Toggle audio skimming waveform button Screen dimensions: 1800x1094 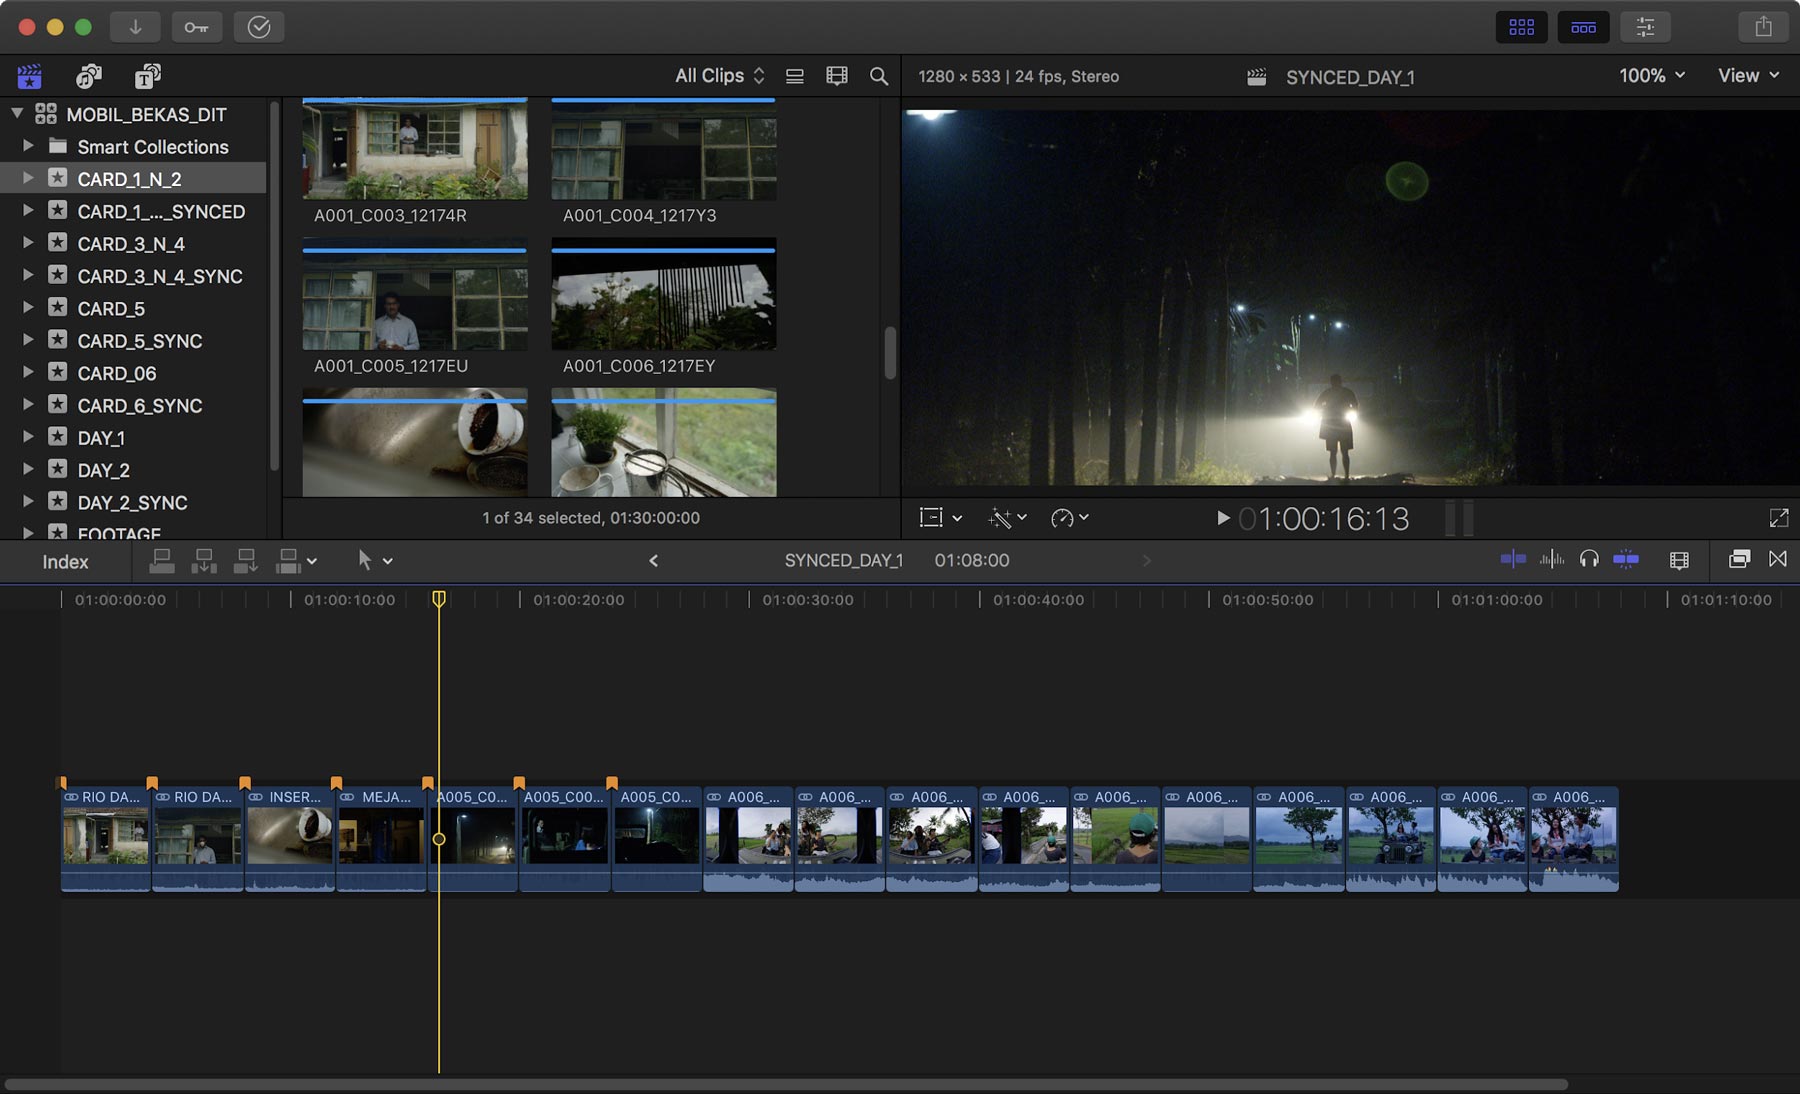pyautogui.click(x=1552, y=560)
